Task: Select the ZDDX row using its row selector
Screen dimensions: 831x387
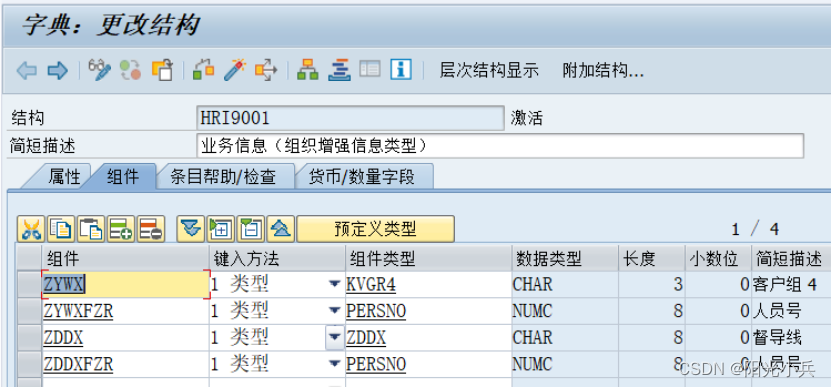Action: click(x=29, y=338)
